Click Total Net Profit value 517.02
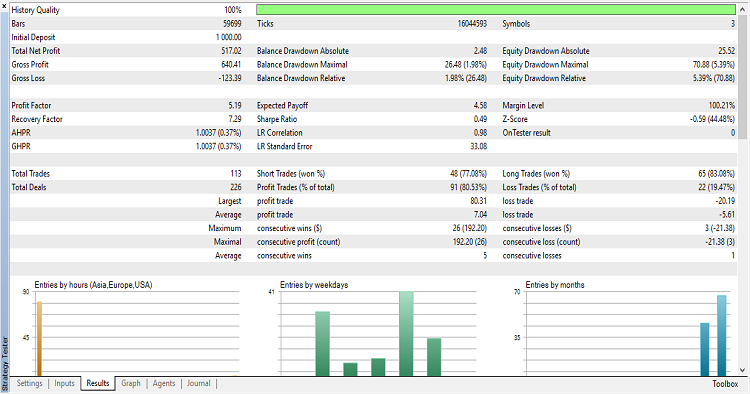Screen dimensions: 750x394 (x=232, y=51)
